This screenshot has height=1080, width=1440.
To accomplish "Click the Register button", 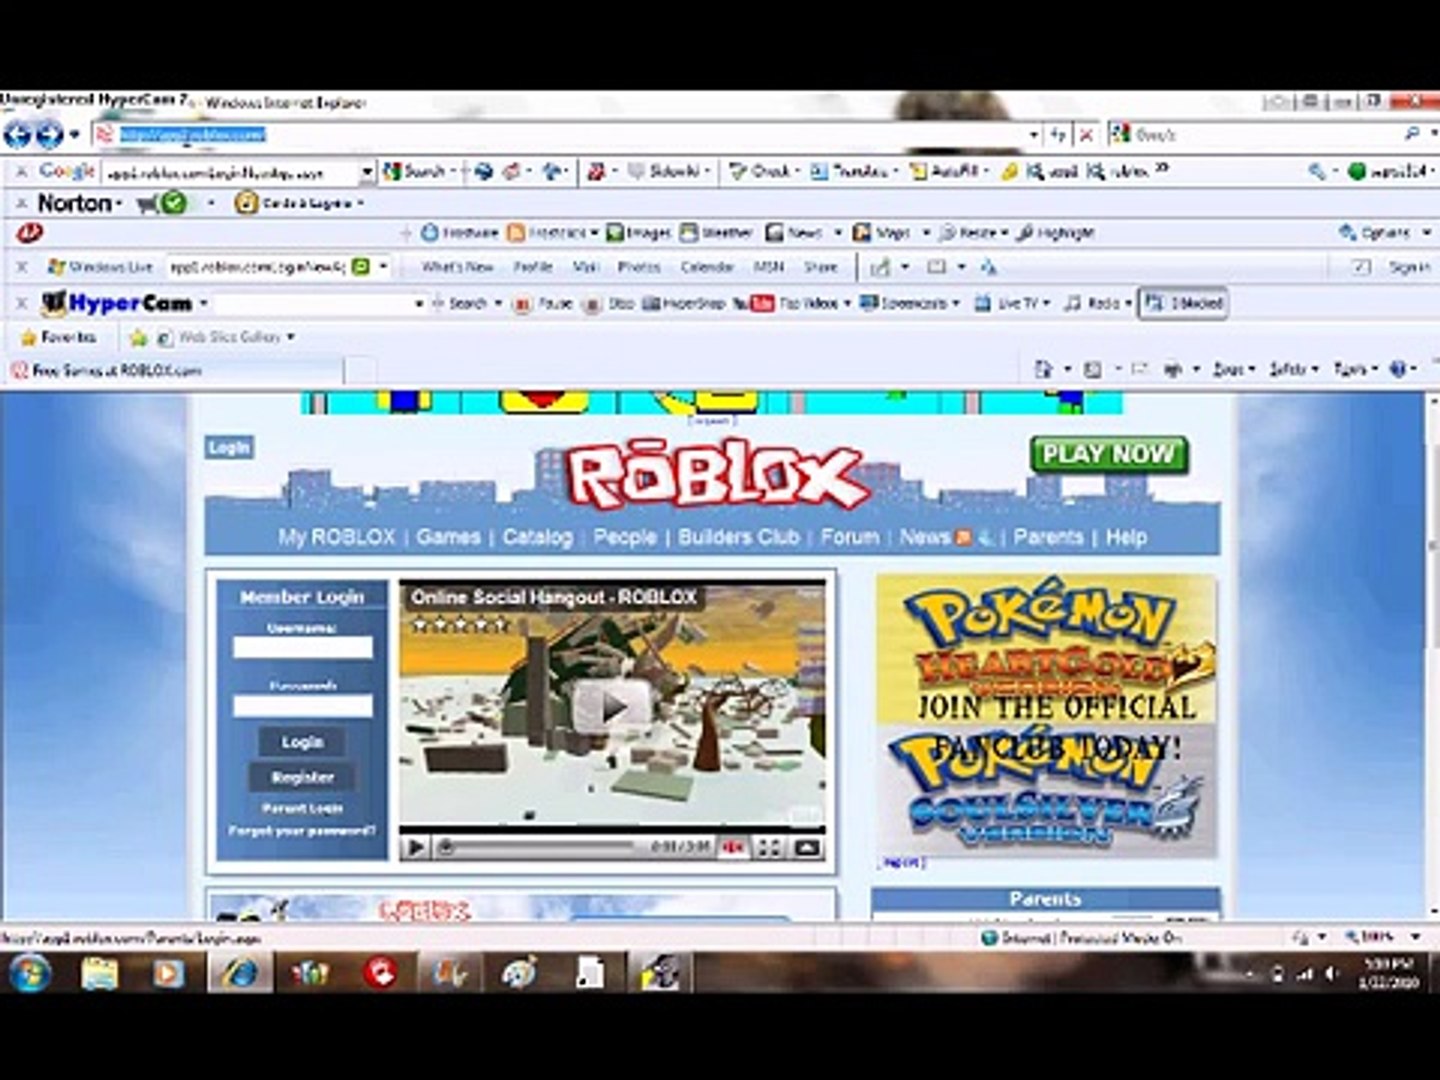I will point(302,777).
